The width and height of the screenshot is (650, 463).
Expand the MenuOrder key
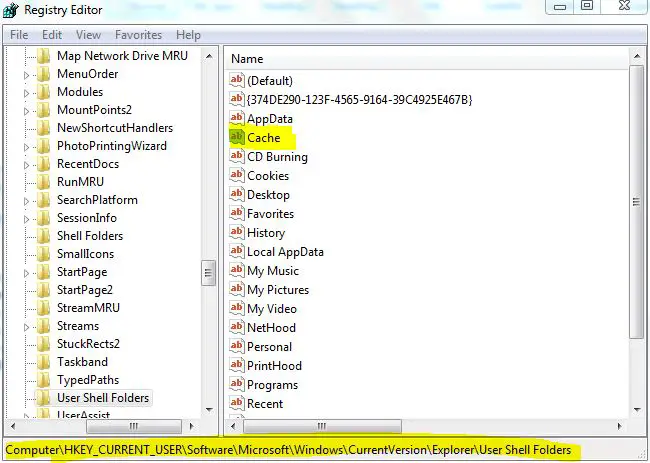27,75
